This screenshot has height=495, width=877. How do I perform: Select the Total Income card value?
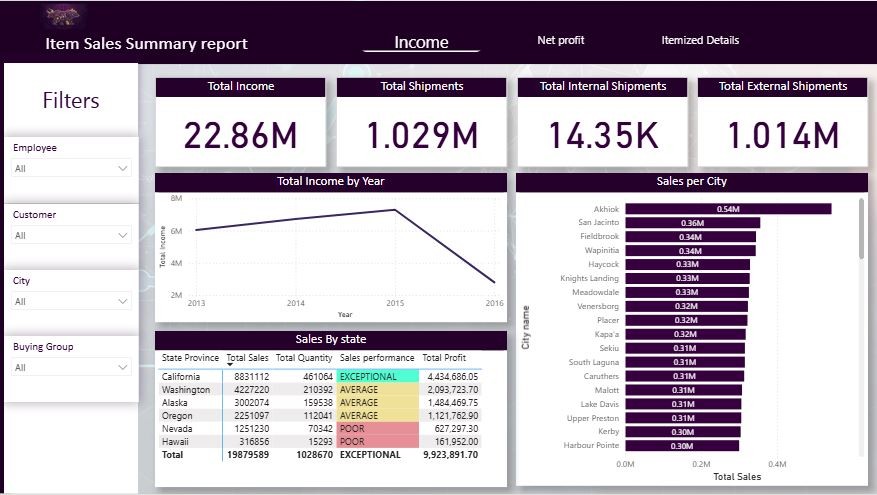241,136
